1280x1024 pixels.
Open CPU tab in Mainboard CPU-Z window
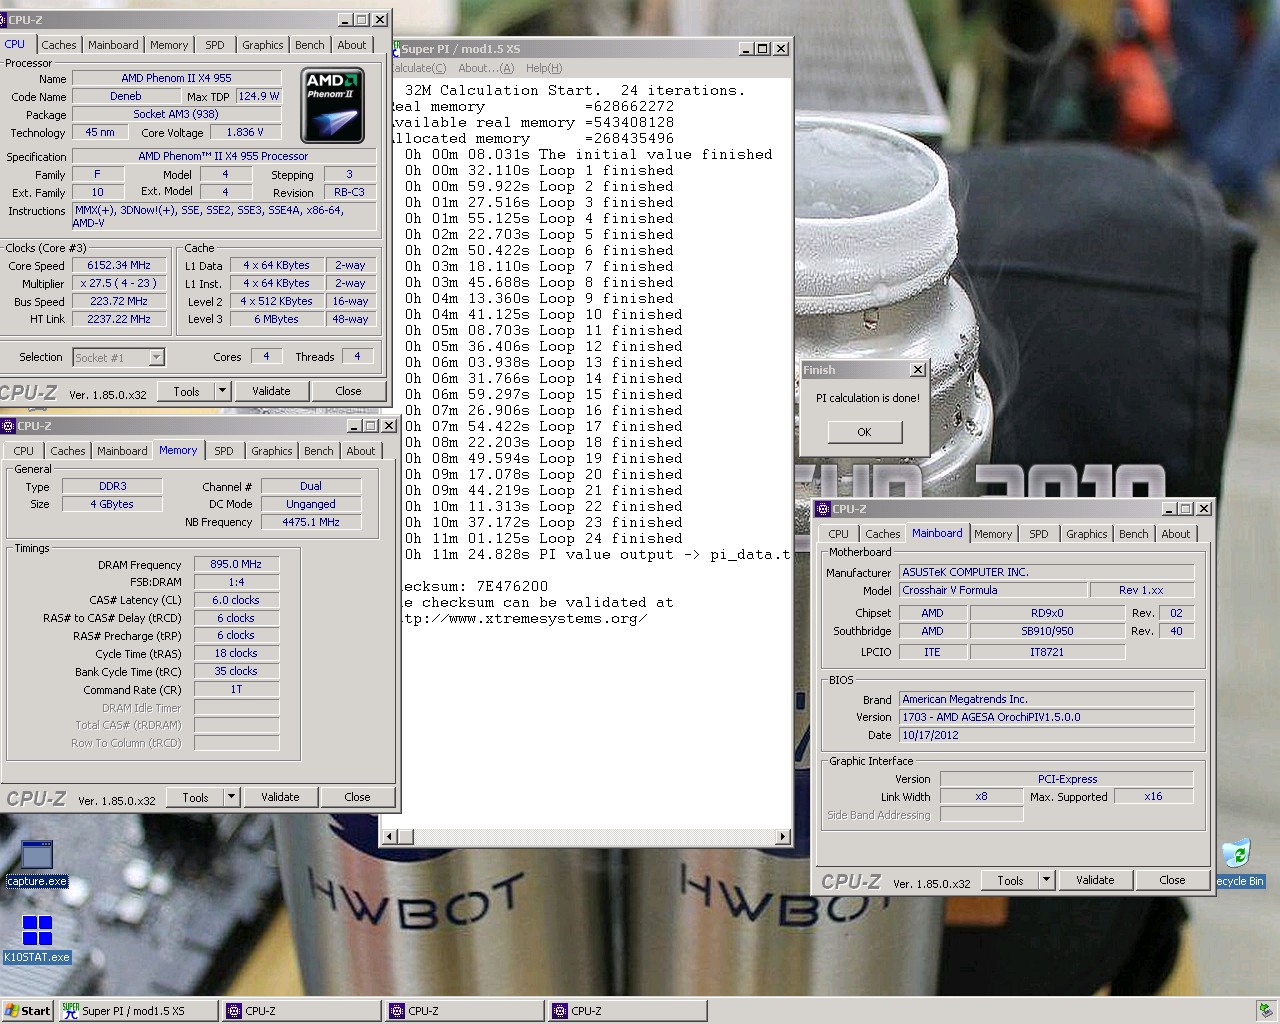(x=838, y=534)
